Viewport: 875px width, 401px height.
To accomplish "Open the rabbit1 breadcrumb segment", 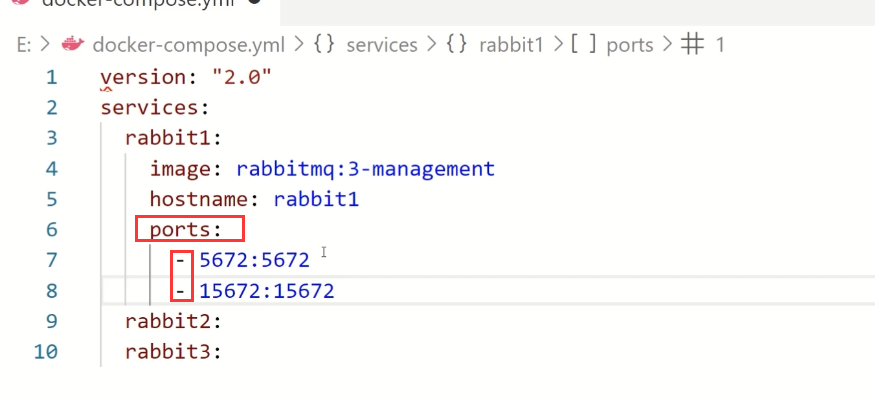I will (x=511, y=45).
